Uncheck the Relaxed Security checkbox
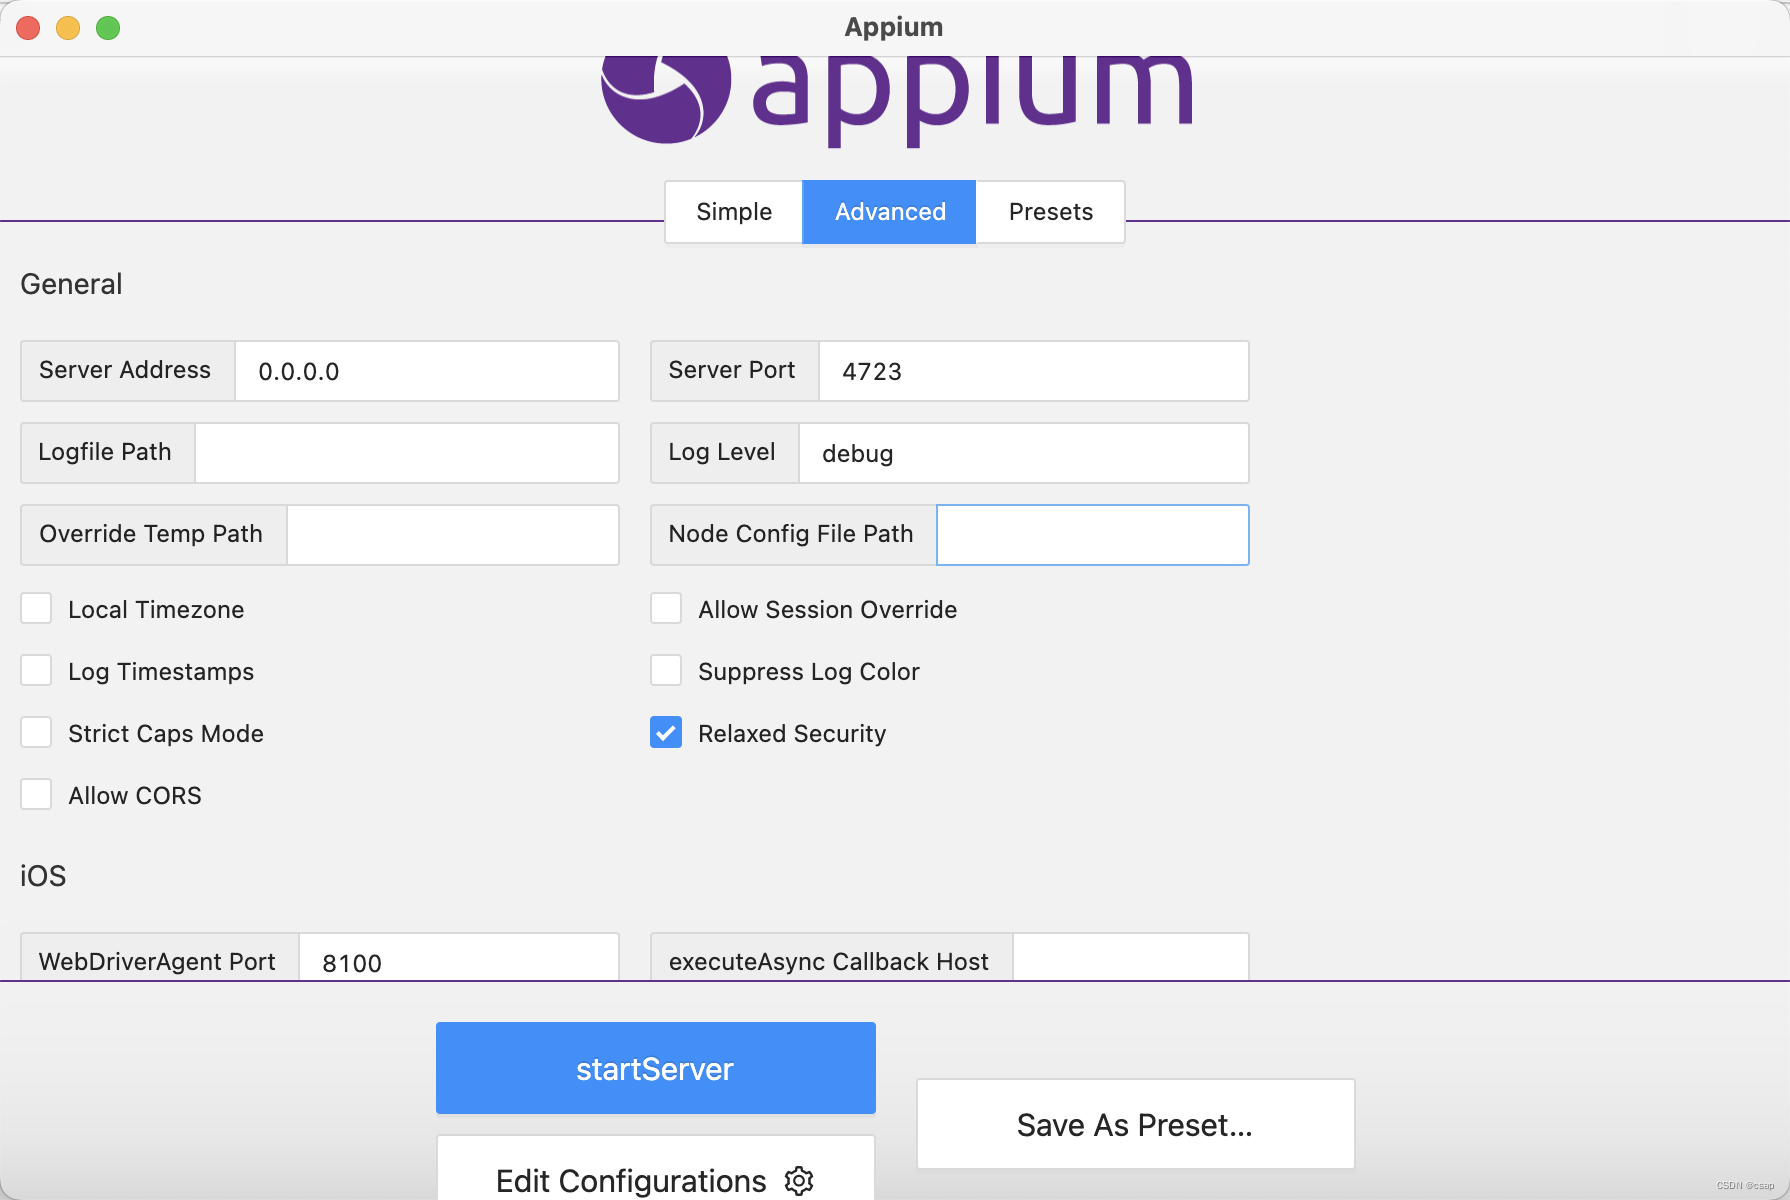The height and width of the screenshot is (1200, 1790). tap(666, 732)
